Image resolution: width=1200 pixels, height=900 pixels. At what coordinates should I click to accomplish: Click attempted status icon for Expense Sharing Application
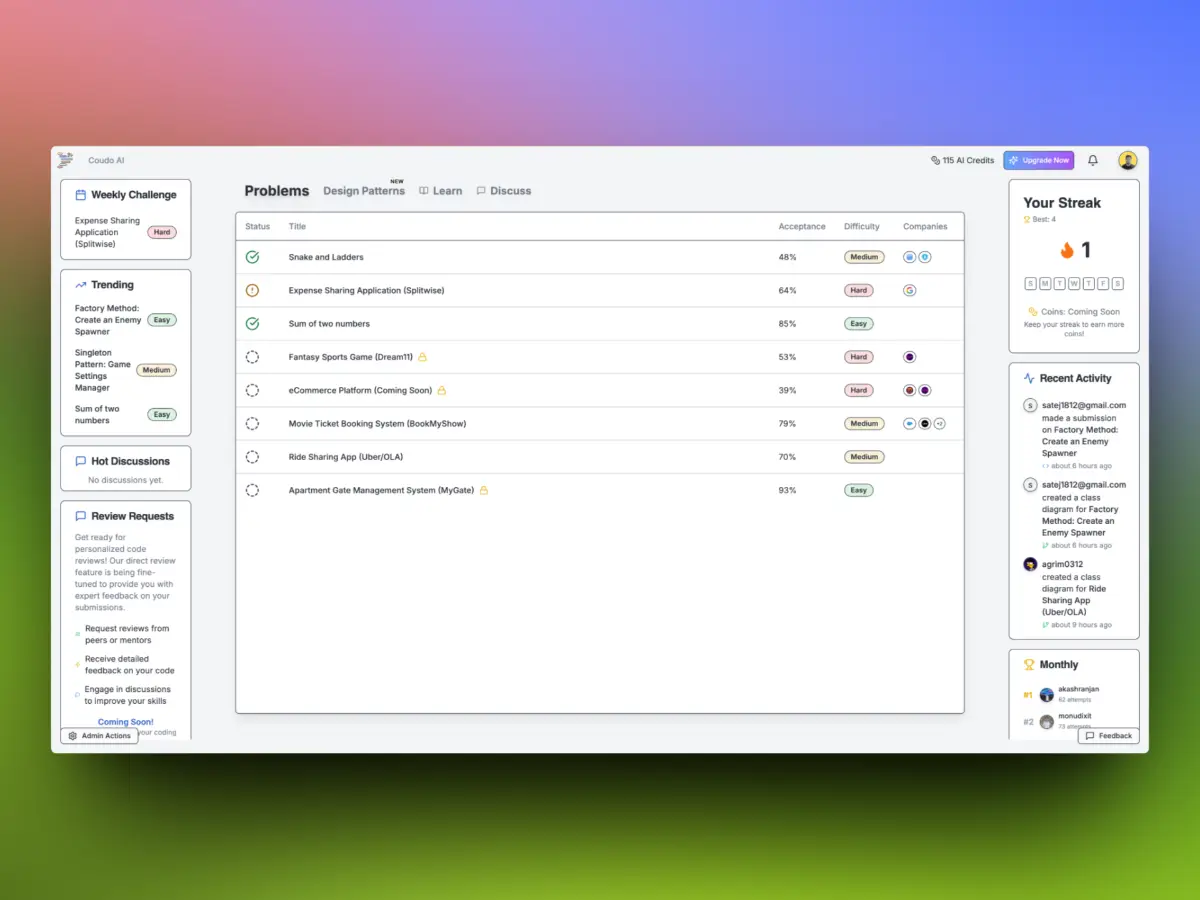pyautogui.click(x=252, y=291)
